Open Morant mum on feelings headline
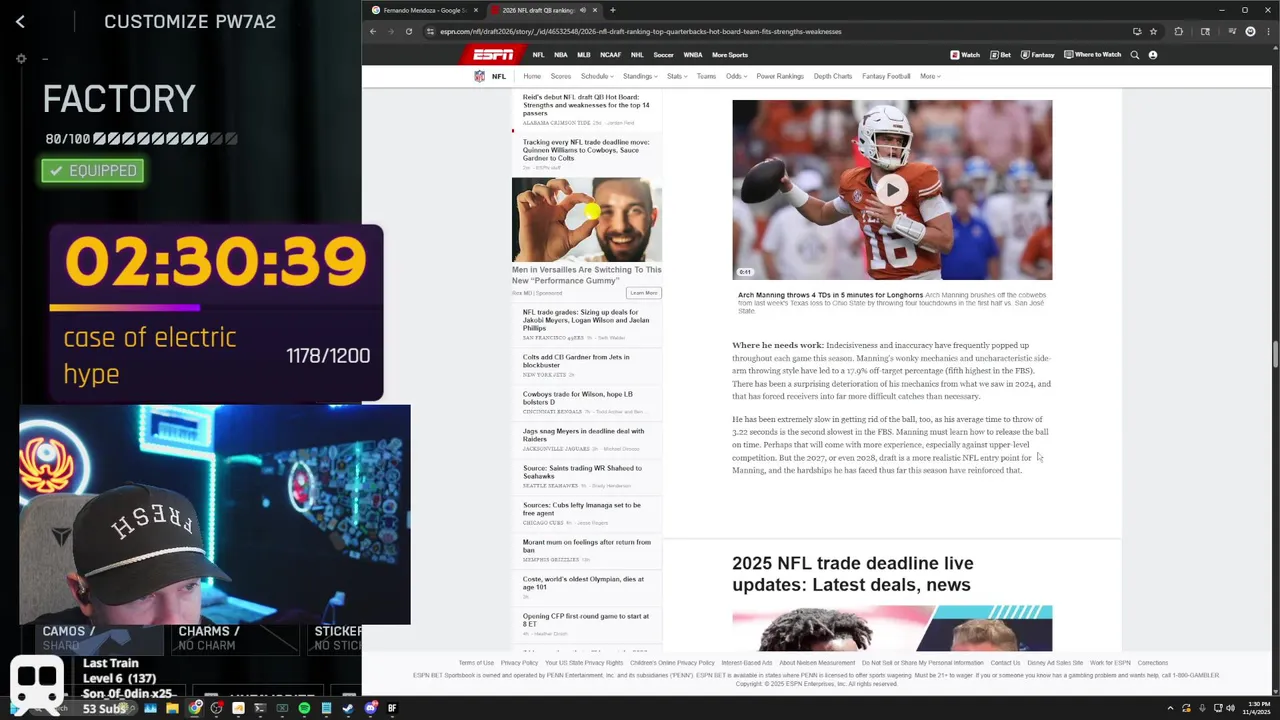This screenshot has width=1280, height=720. click(x=586, y=546)
